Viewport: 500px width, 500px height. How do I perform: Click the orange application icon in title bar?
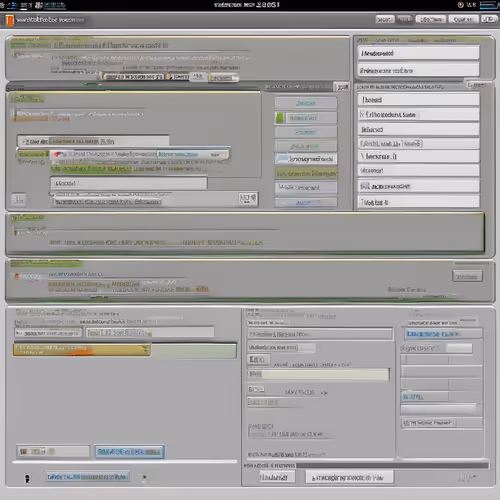9,20
